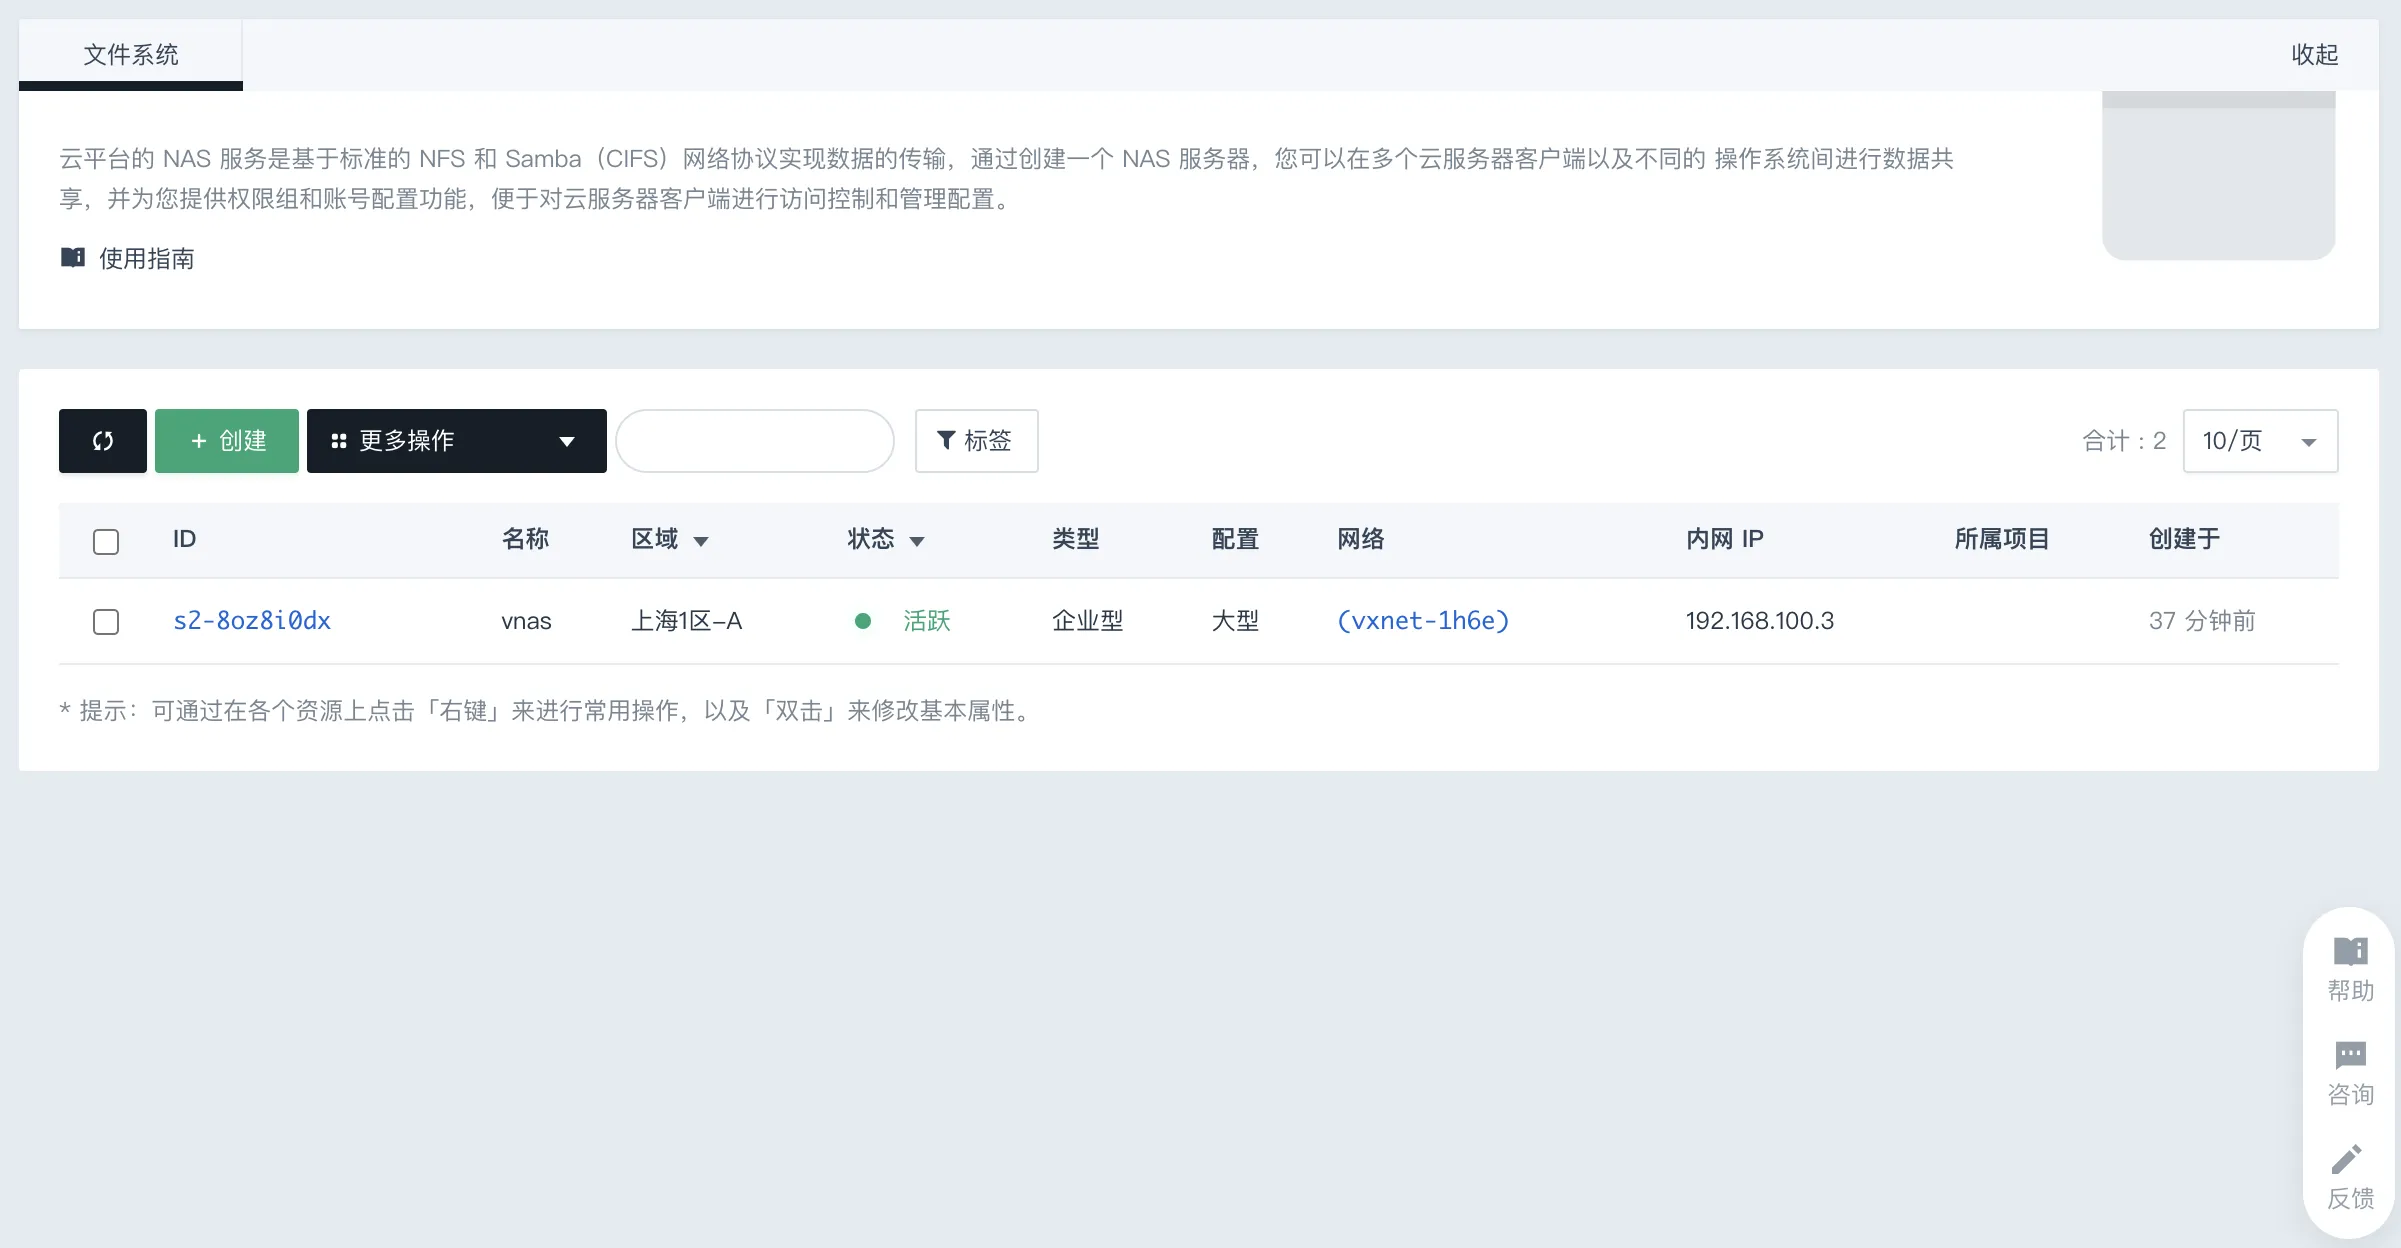Viewport: 2401px width, 1248px height.
Task: Open the 10/页 page size dropdown
Action: click(x=2260, y=441)
